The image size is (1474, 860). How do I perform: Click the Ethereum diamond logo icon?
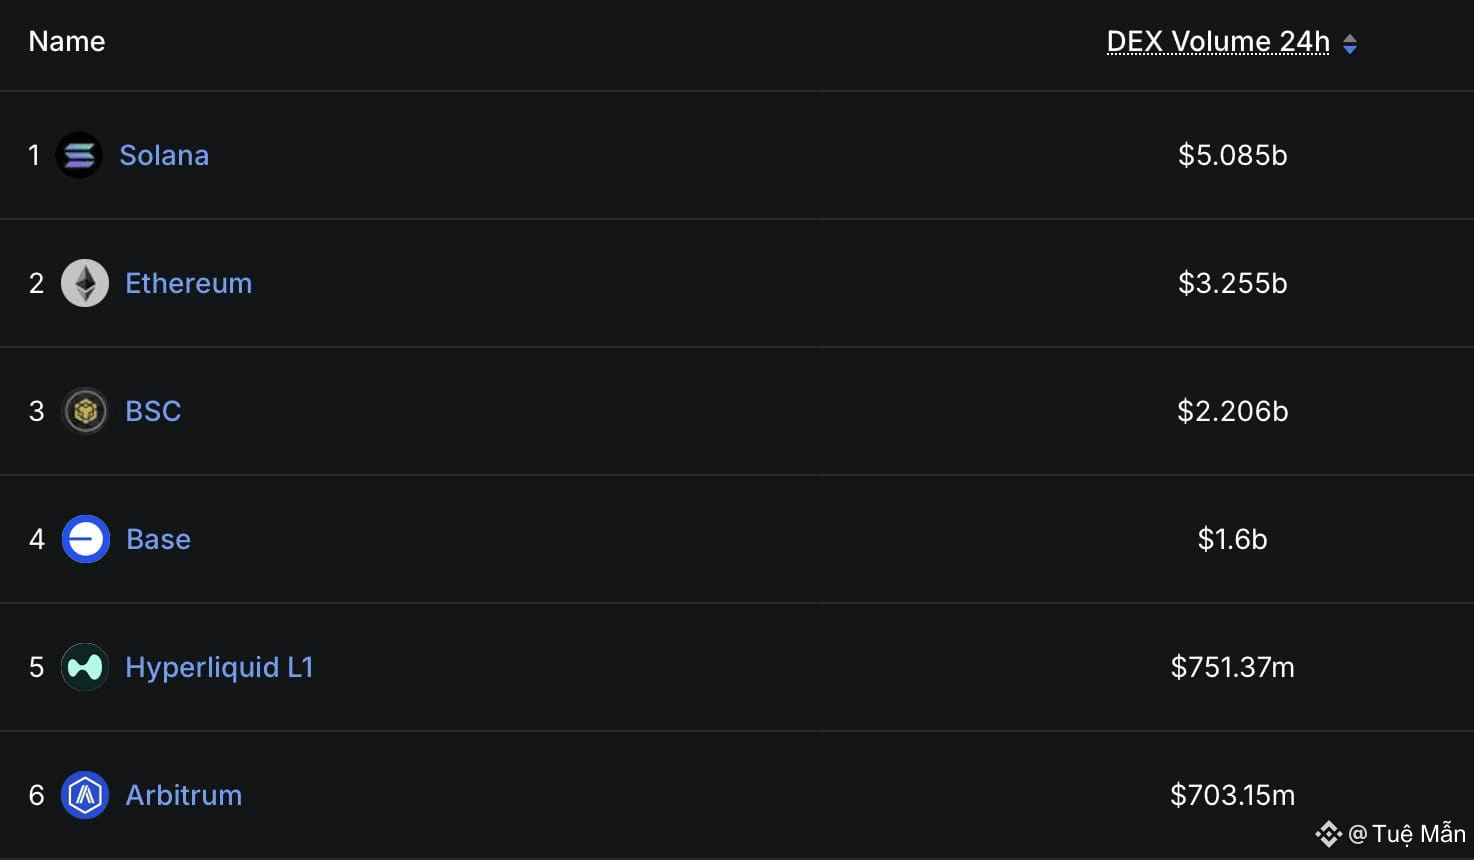[85, 283]
